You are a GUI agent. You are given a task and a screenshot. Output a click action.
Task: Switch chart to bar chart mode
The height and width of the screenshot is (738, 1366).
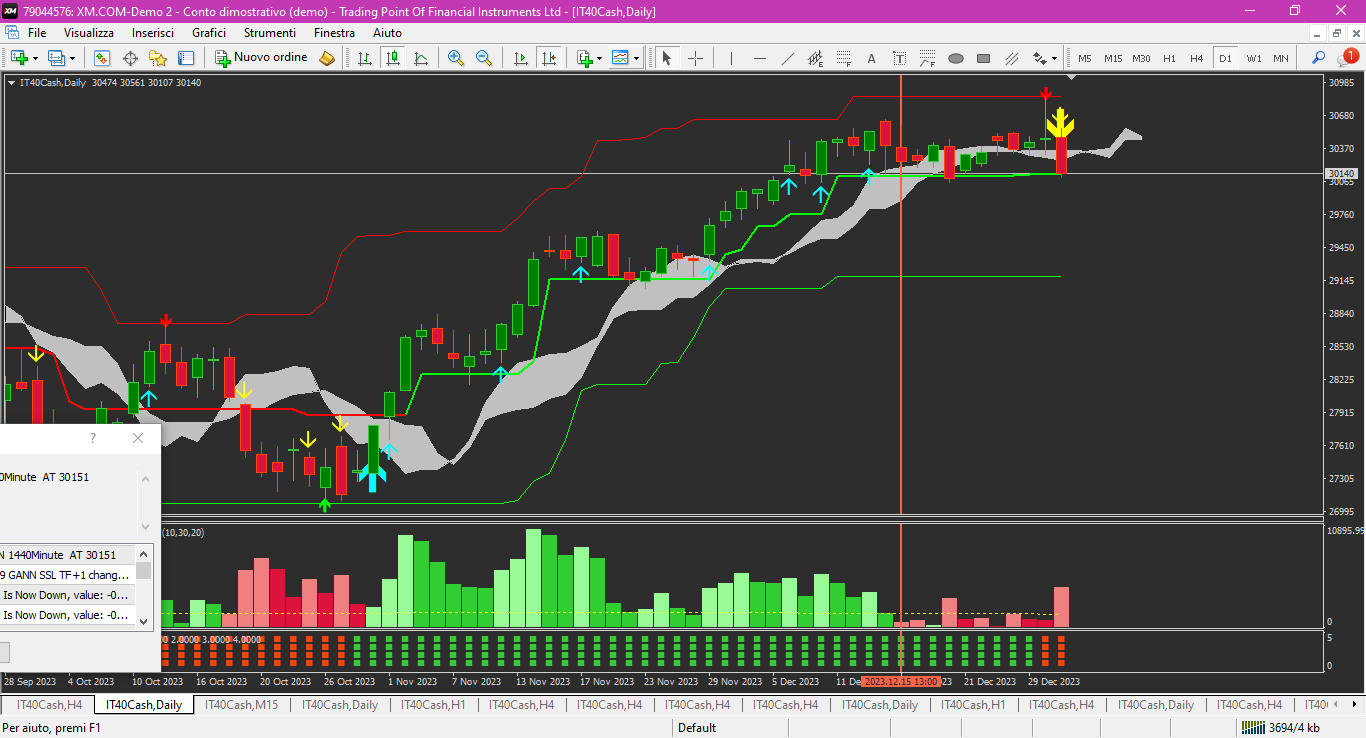(365, 58)
